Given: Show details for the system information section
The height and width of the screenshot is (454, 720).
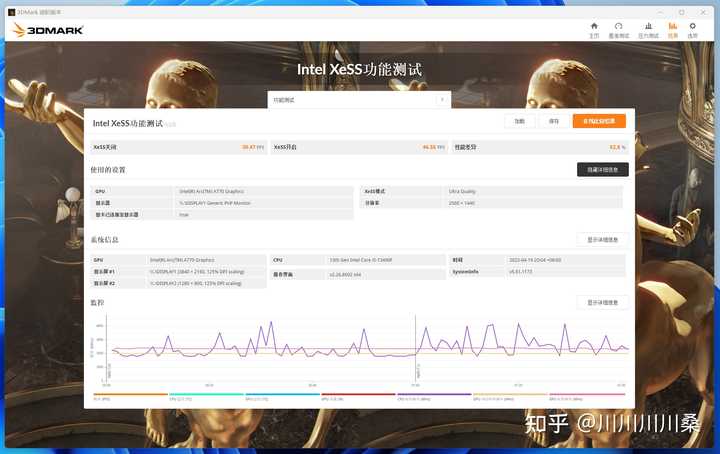Looking at the screenshot, I should coord(602,240).
